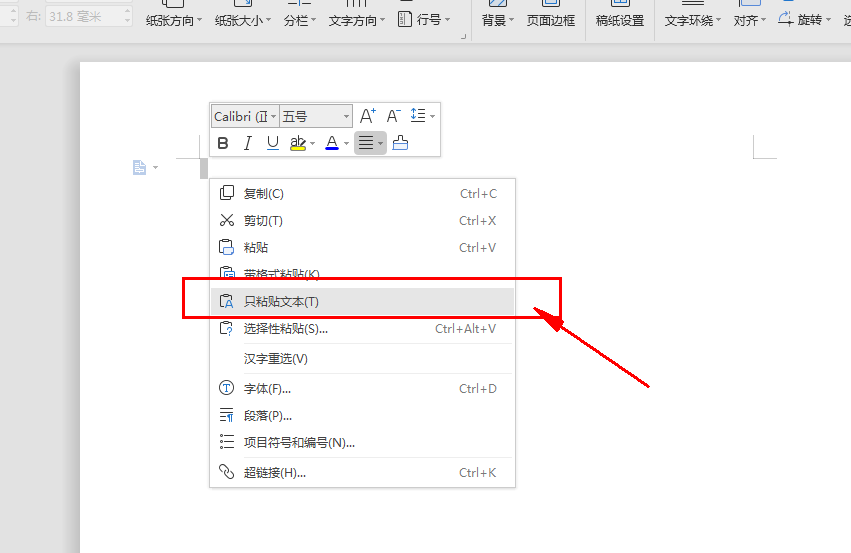Choose 粘贴 from context menu
The height and width of the screenshot is (553, 851).
362,247
